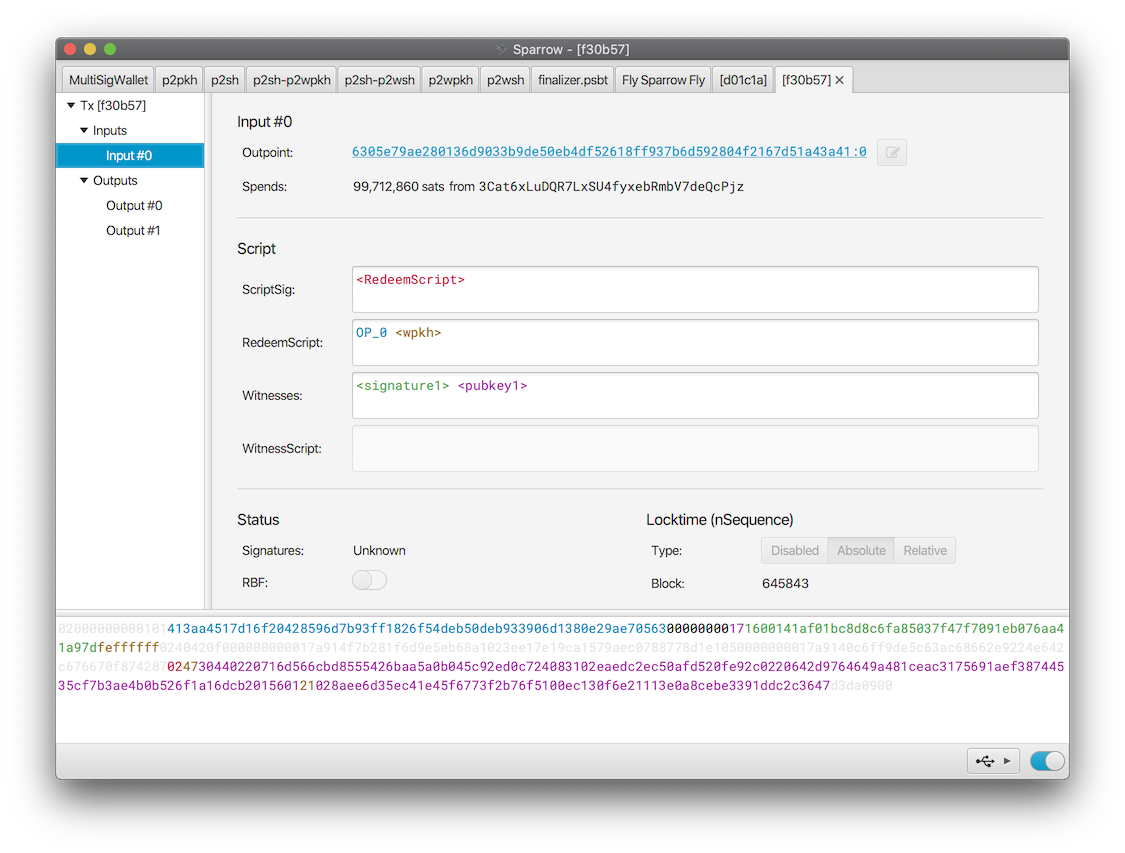Select Disabled locktime type
Viewport: 1125px width, 853px height.
click(795, 550)
